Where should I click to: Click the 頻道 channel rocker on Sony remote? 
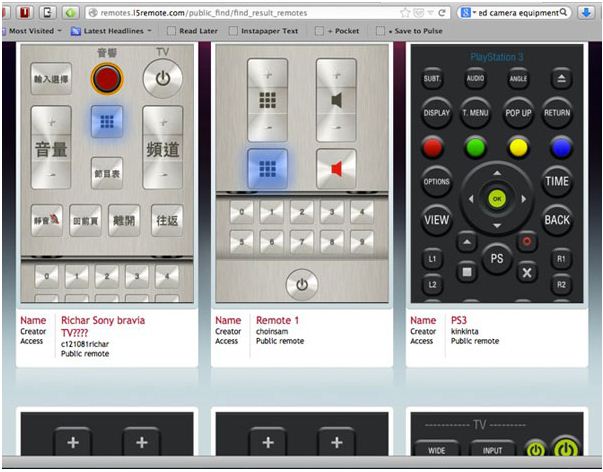click(163, 147)
